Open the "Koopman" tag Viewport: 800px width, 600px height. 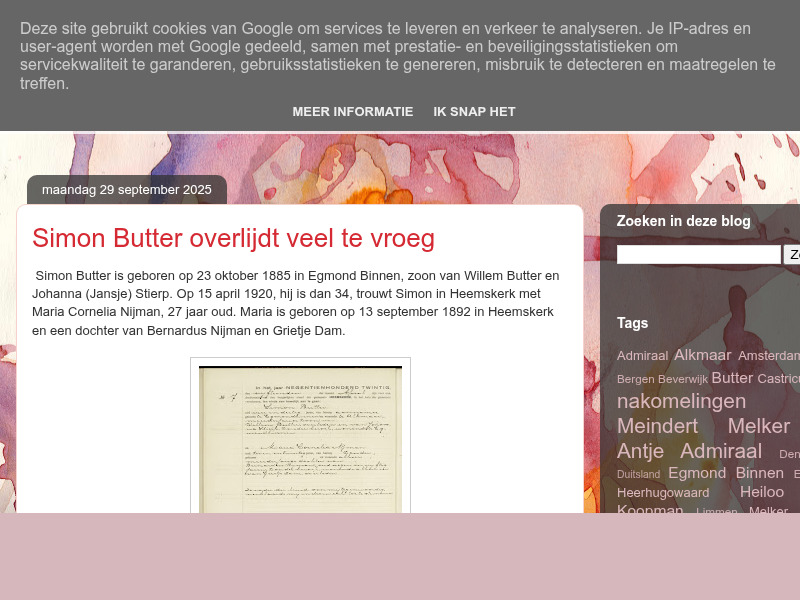tap(650, 510)
